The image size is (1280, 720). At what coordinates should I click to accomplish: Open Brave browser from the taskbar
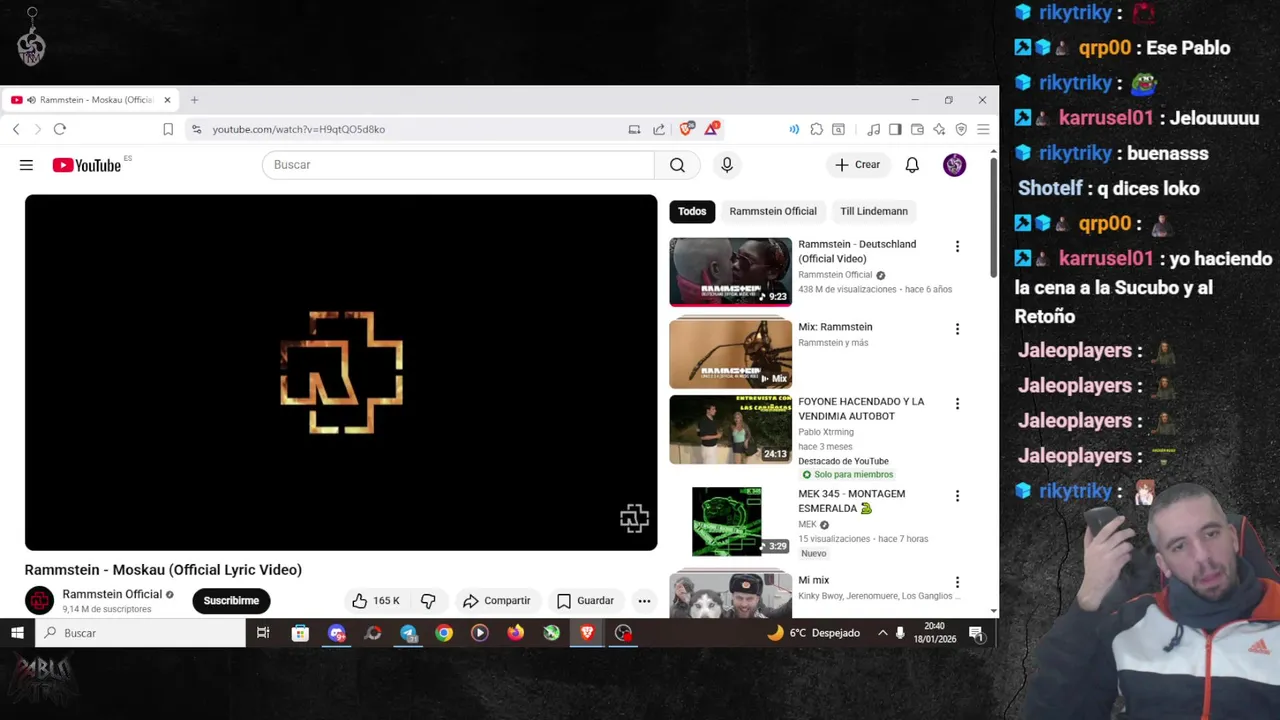(587, 633)
